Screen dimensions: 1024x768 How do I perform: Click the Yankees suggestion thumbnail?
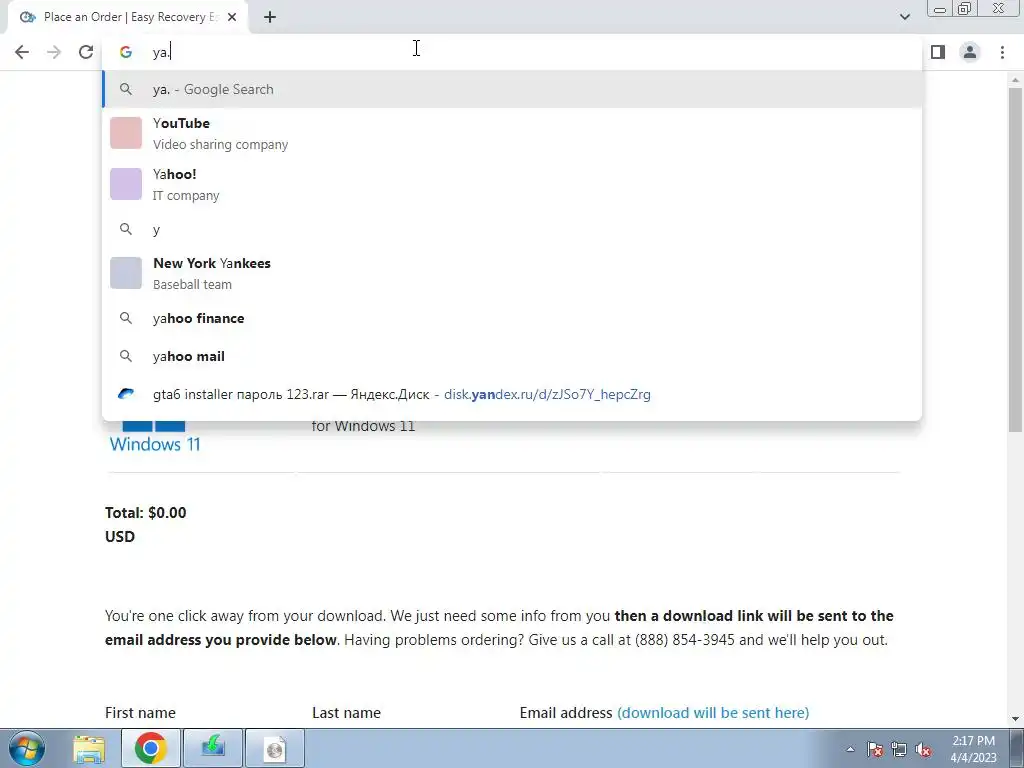pos(125,273)
